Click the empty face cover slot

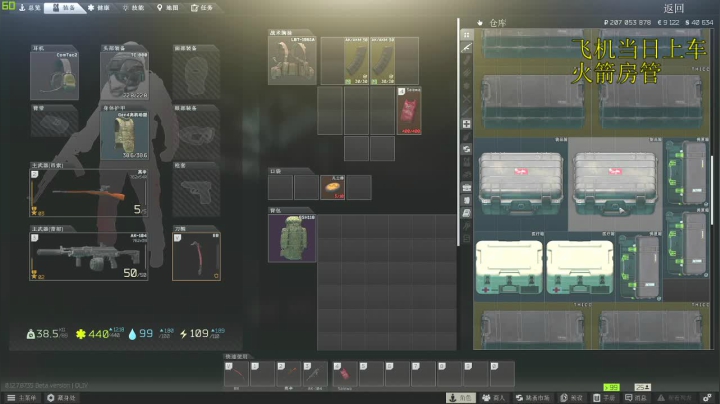pos(196,76)
